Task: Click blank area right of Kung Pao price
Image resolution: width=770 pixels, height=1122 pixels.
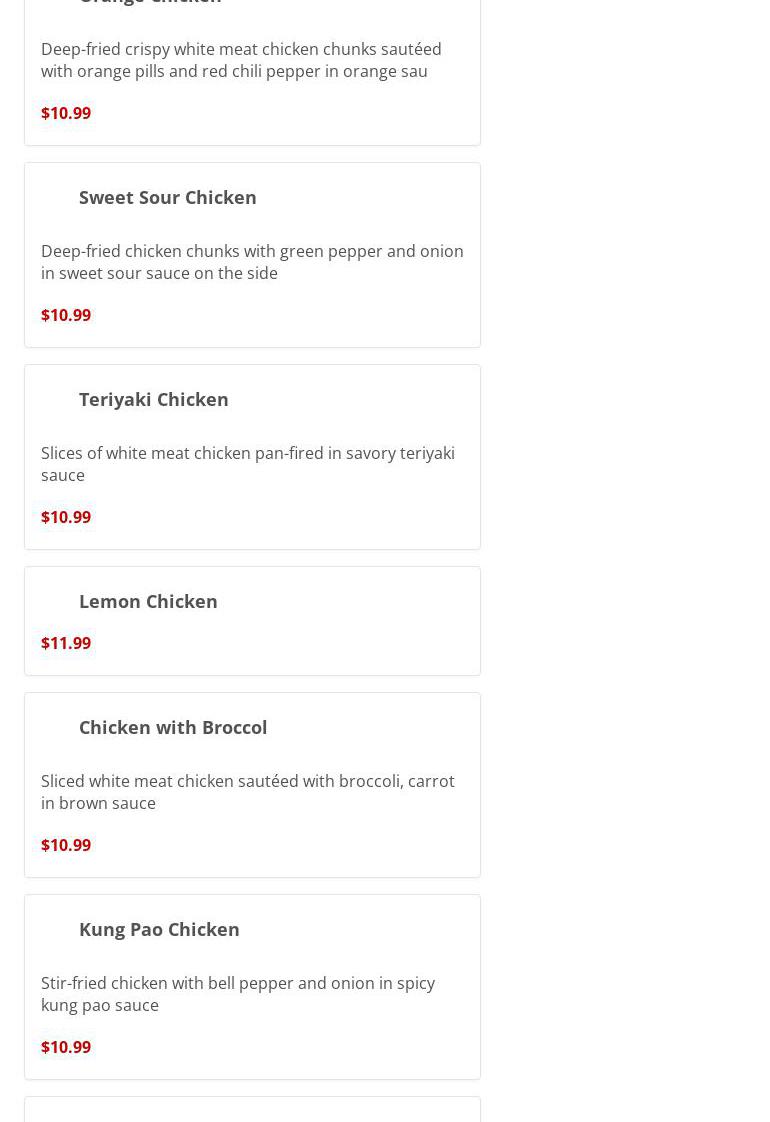Action: [x=300, y=1047]
